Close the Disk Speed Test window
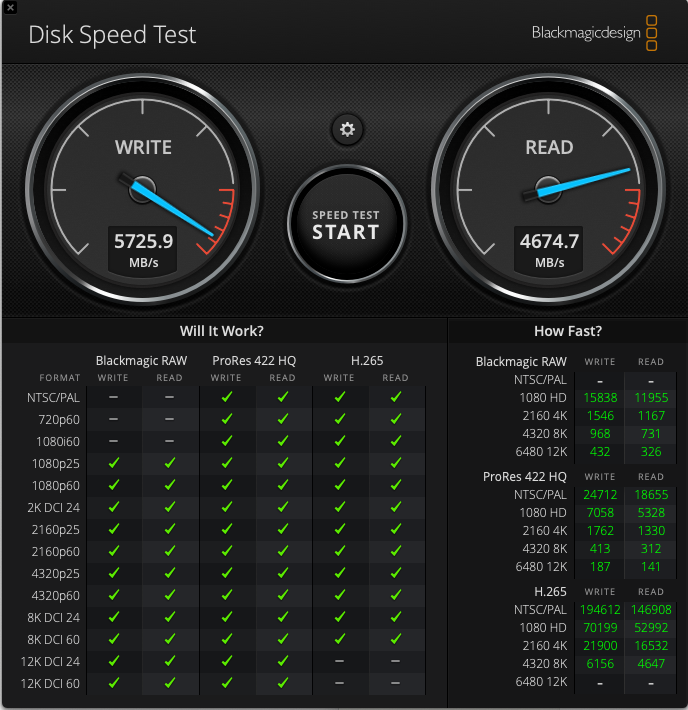The image size is (688, 710). pyautogui.click(x=9, y=6)
